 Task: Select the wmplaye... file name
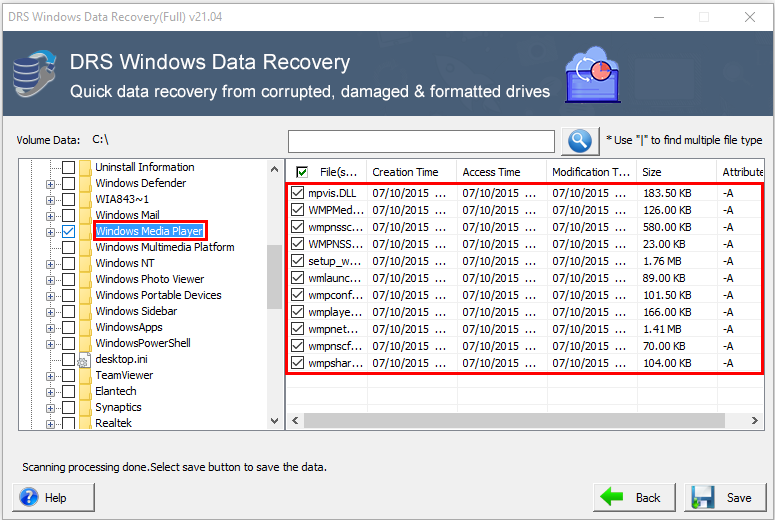[x=336, y=312]
